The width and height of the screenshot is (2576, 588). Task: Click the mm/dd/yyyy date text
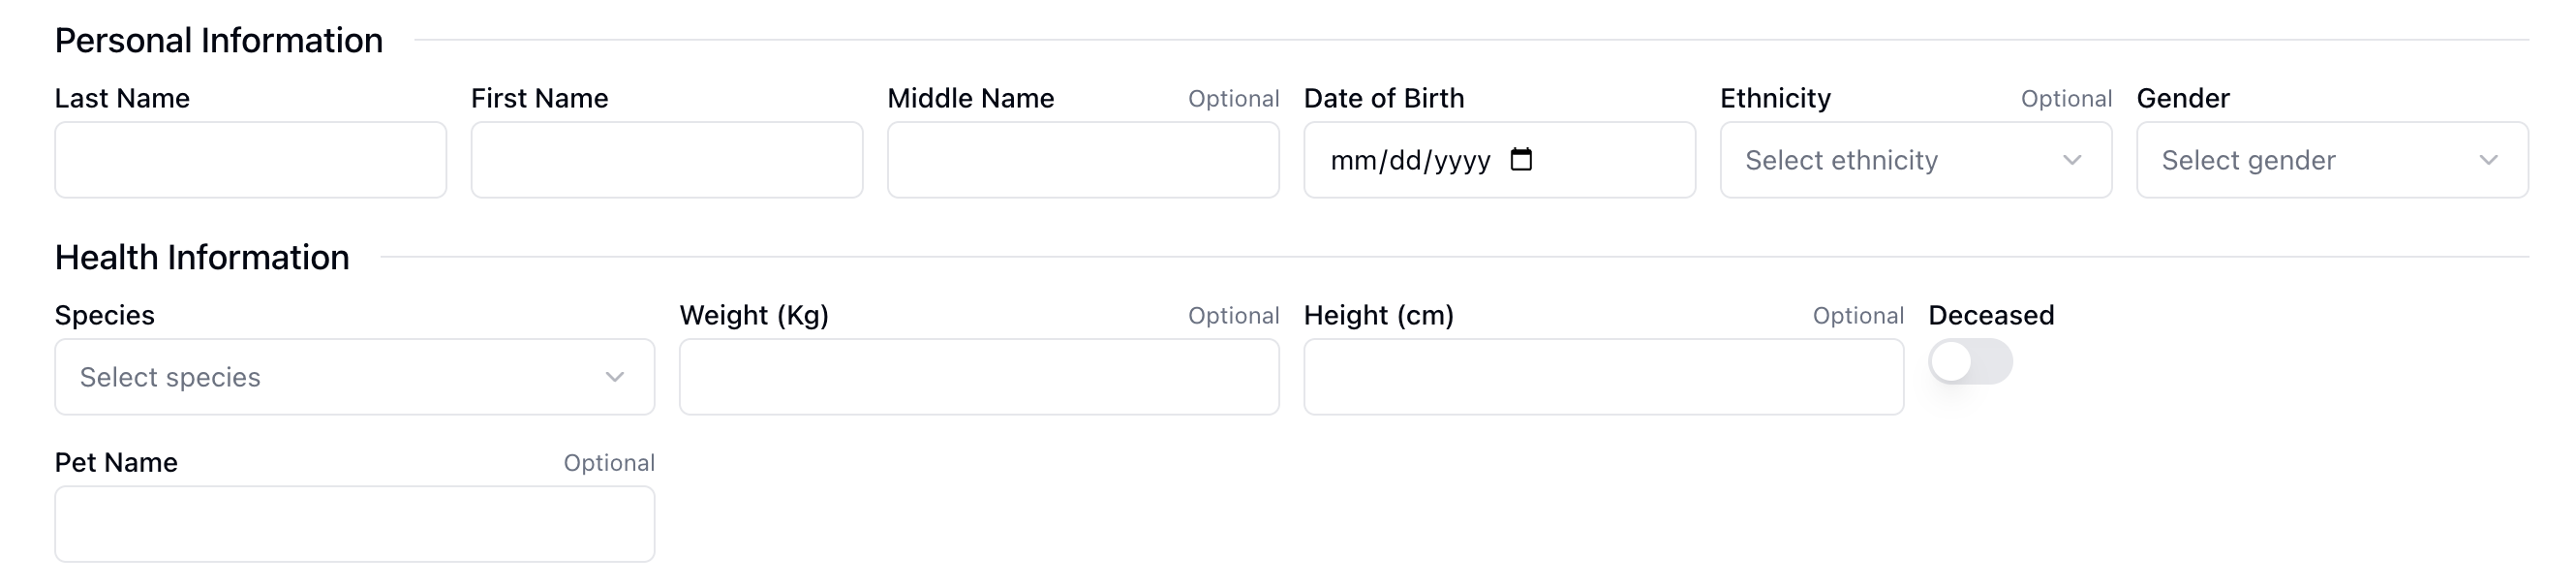pyautogui.click(x=1410, y=160)
